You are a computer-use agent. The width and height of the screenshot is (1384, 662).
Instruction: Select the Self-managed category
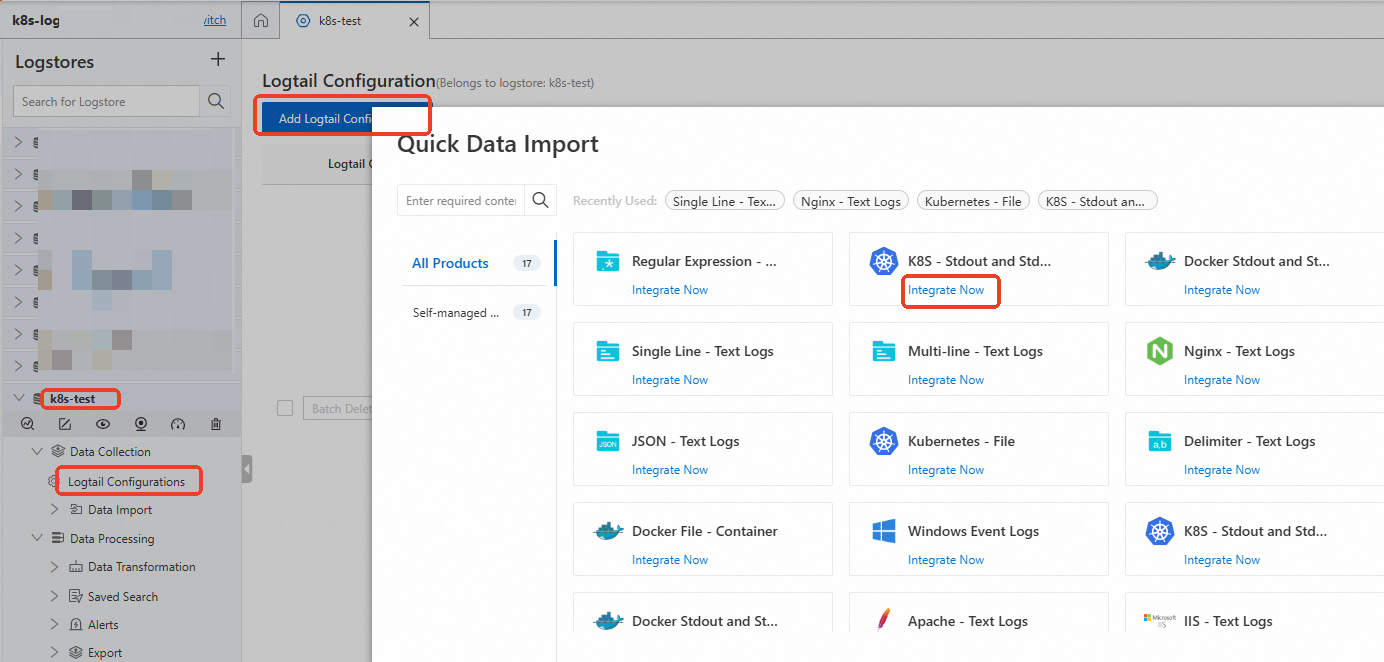pos(456,313)
